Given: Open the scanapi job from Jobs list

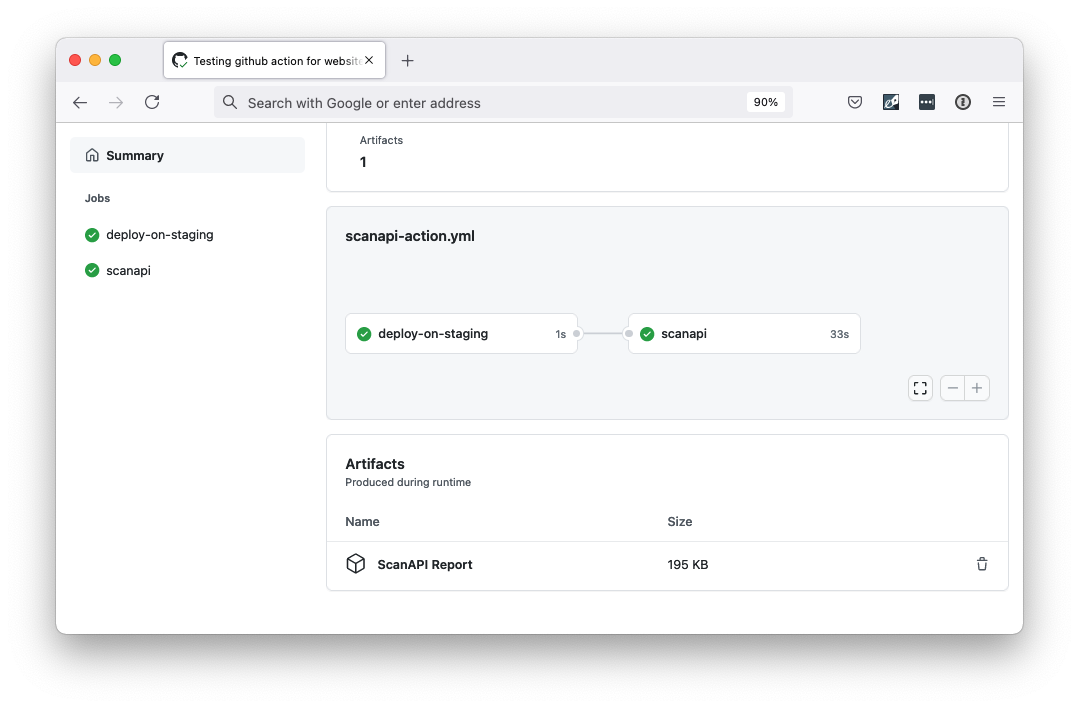Looking at the screenshot, I should tap(128, 270).
